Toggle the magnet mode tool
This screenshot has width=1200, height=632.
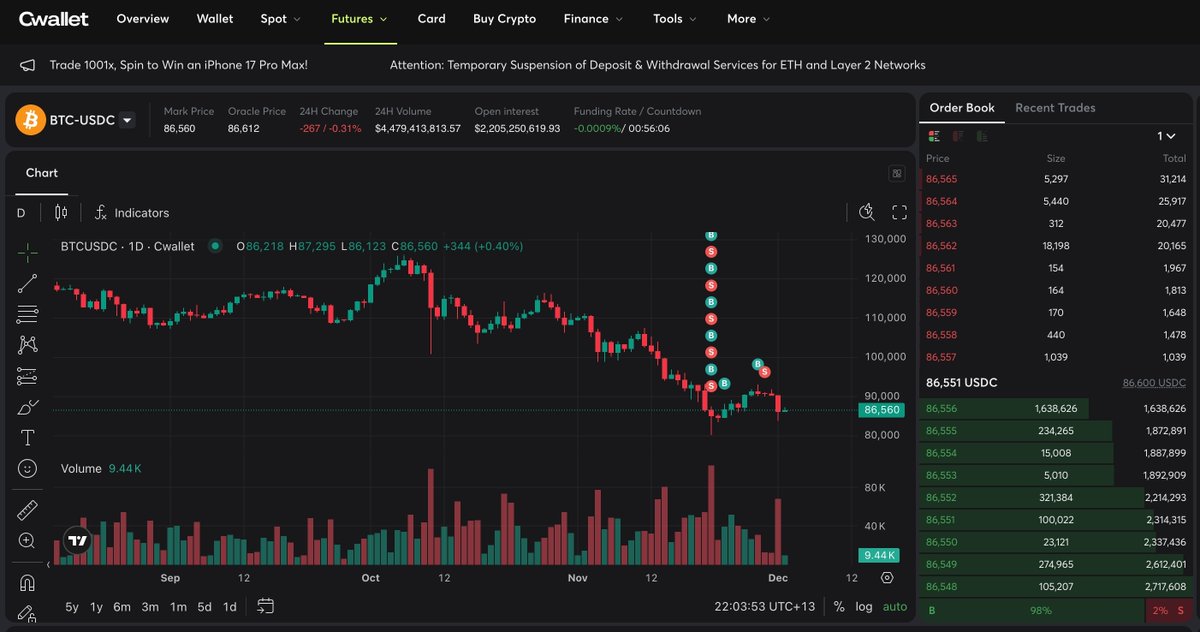point(27,583)
